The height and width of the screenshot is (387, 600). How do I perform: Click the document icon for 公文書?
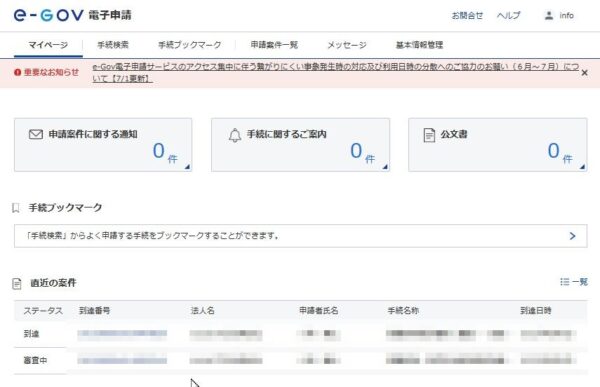click(429, 135)
